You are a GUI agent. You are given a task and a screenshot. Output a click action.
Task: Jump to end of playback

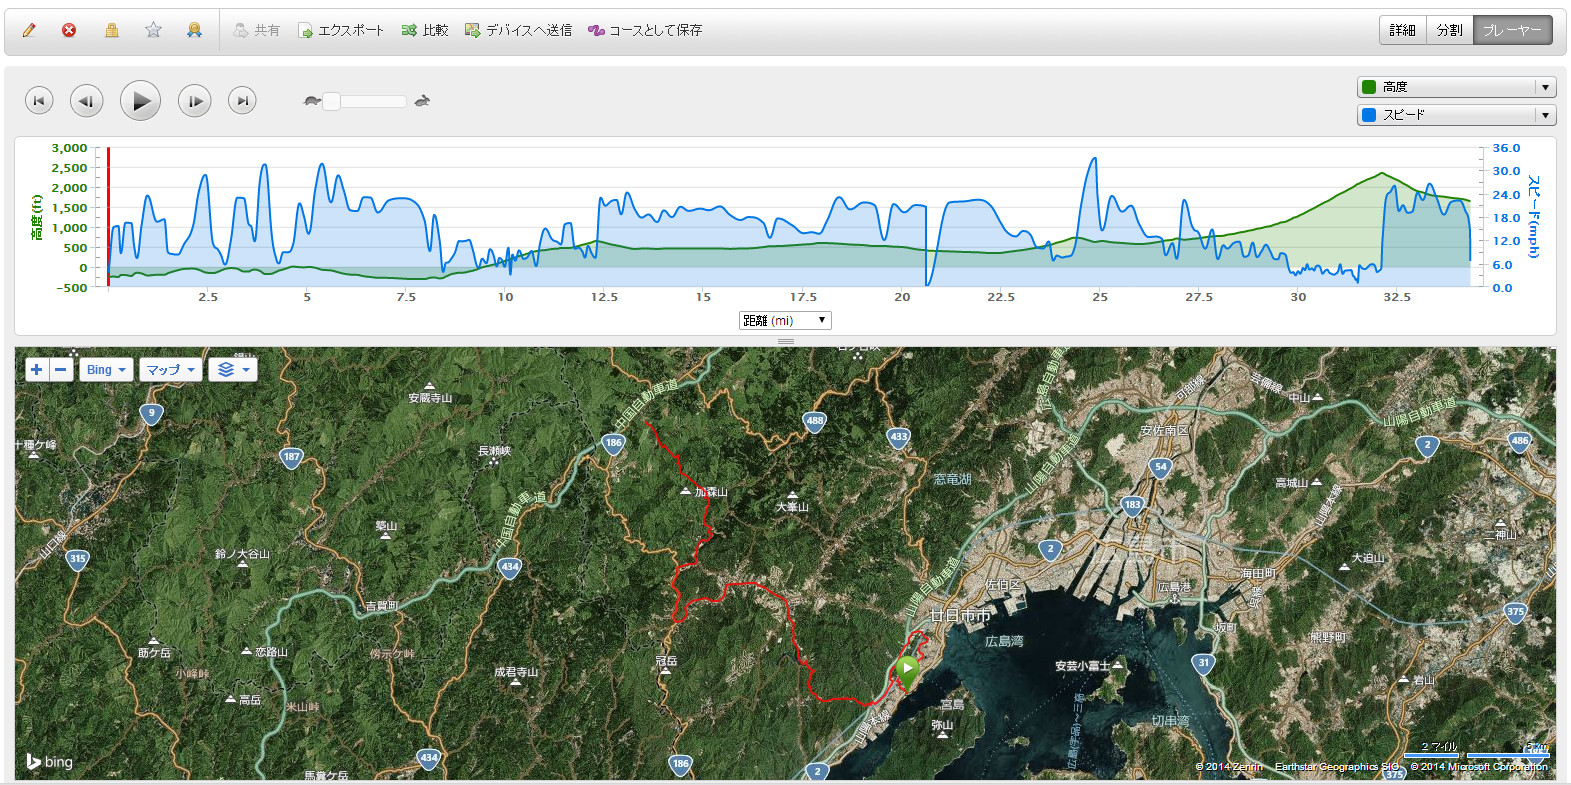242,100
